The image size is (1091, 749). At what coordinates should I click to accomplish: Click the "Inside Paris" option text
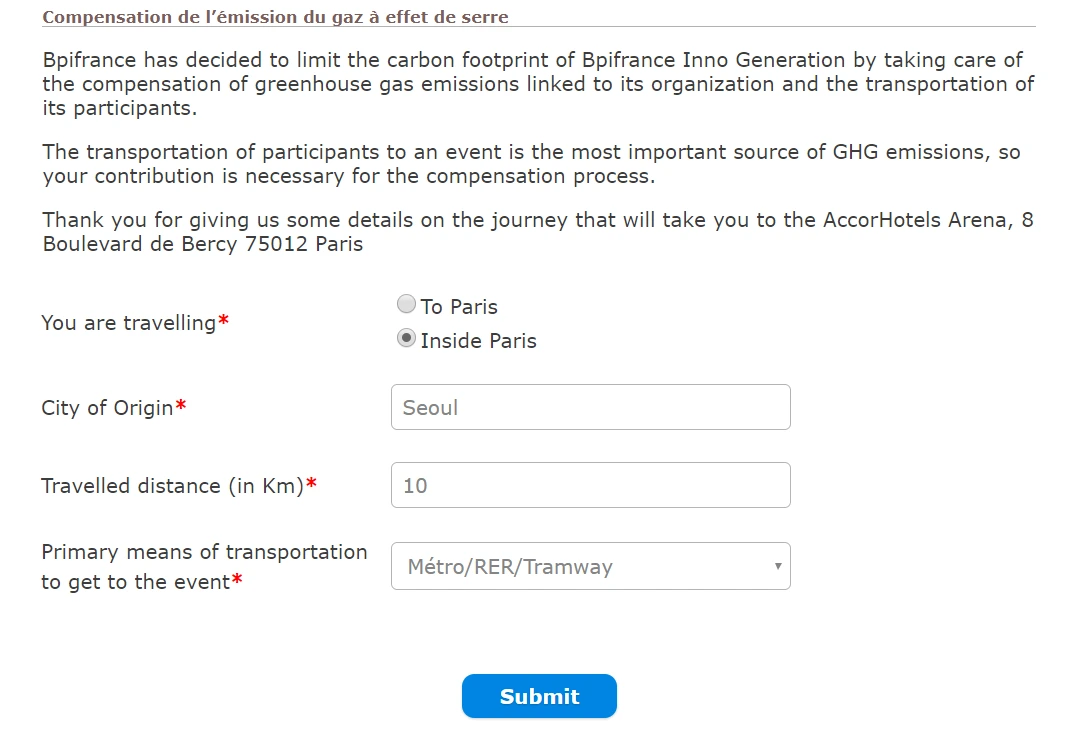478,341
